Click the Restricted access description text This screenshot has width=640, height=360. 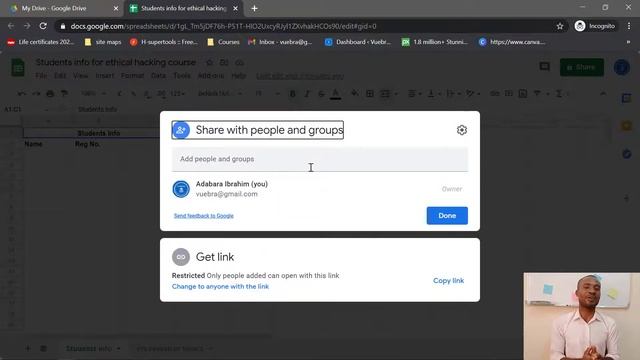256,276
